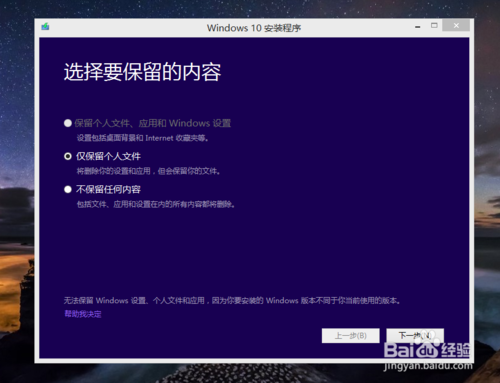This screenshot has width=500, height=383.
Task: Click the 将删除你的设置和应用 description text
Action: pos(148,171)
